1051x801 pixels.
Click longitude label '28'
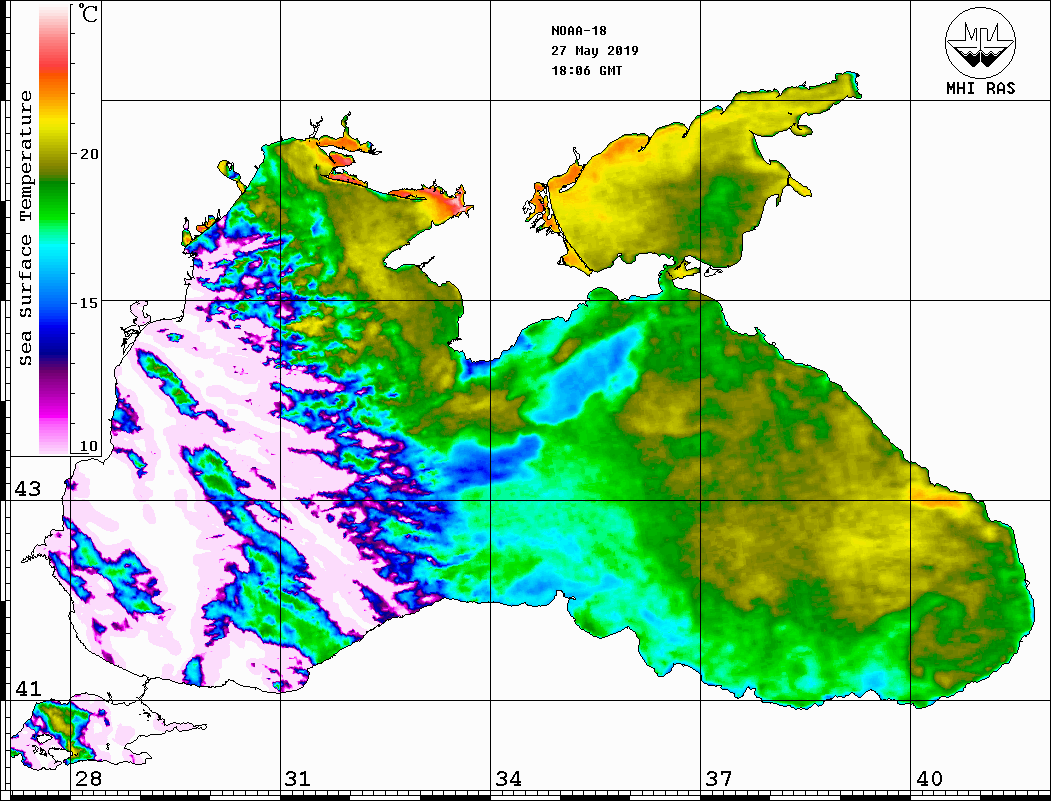88,778
